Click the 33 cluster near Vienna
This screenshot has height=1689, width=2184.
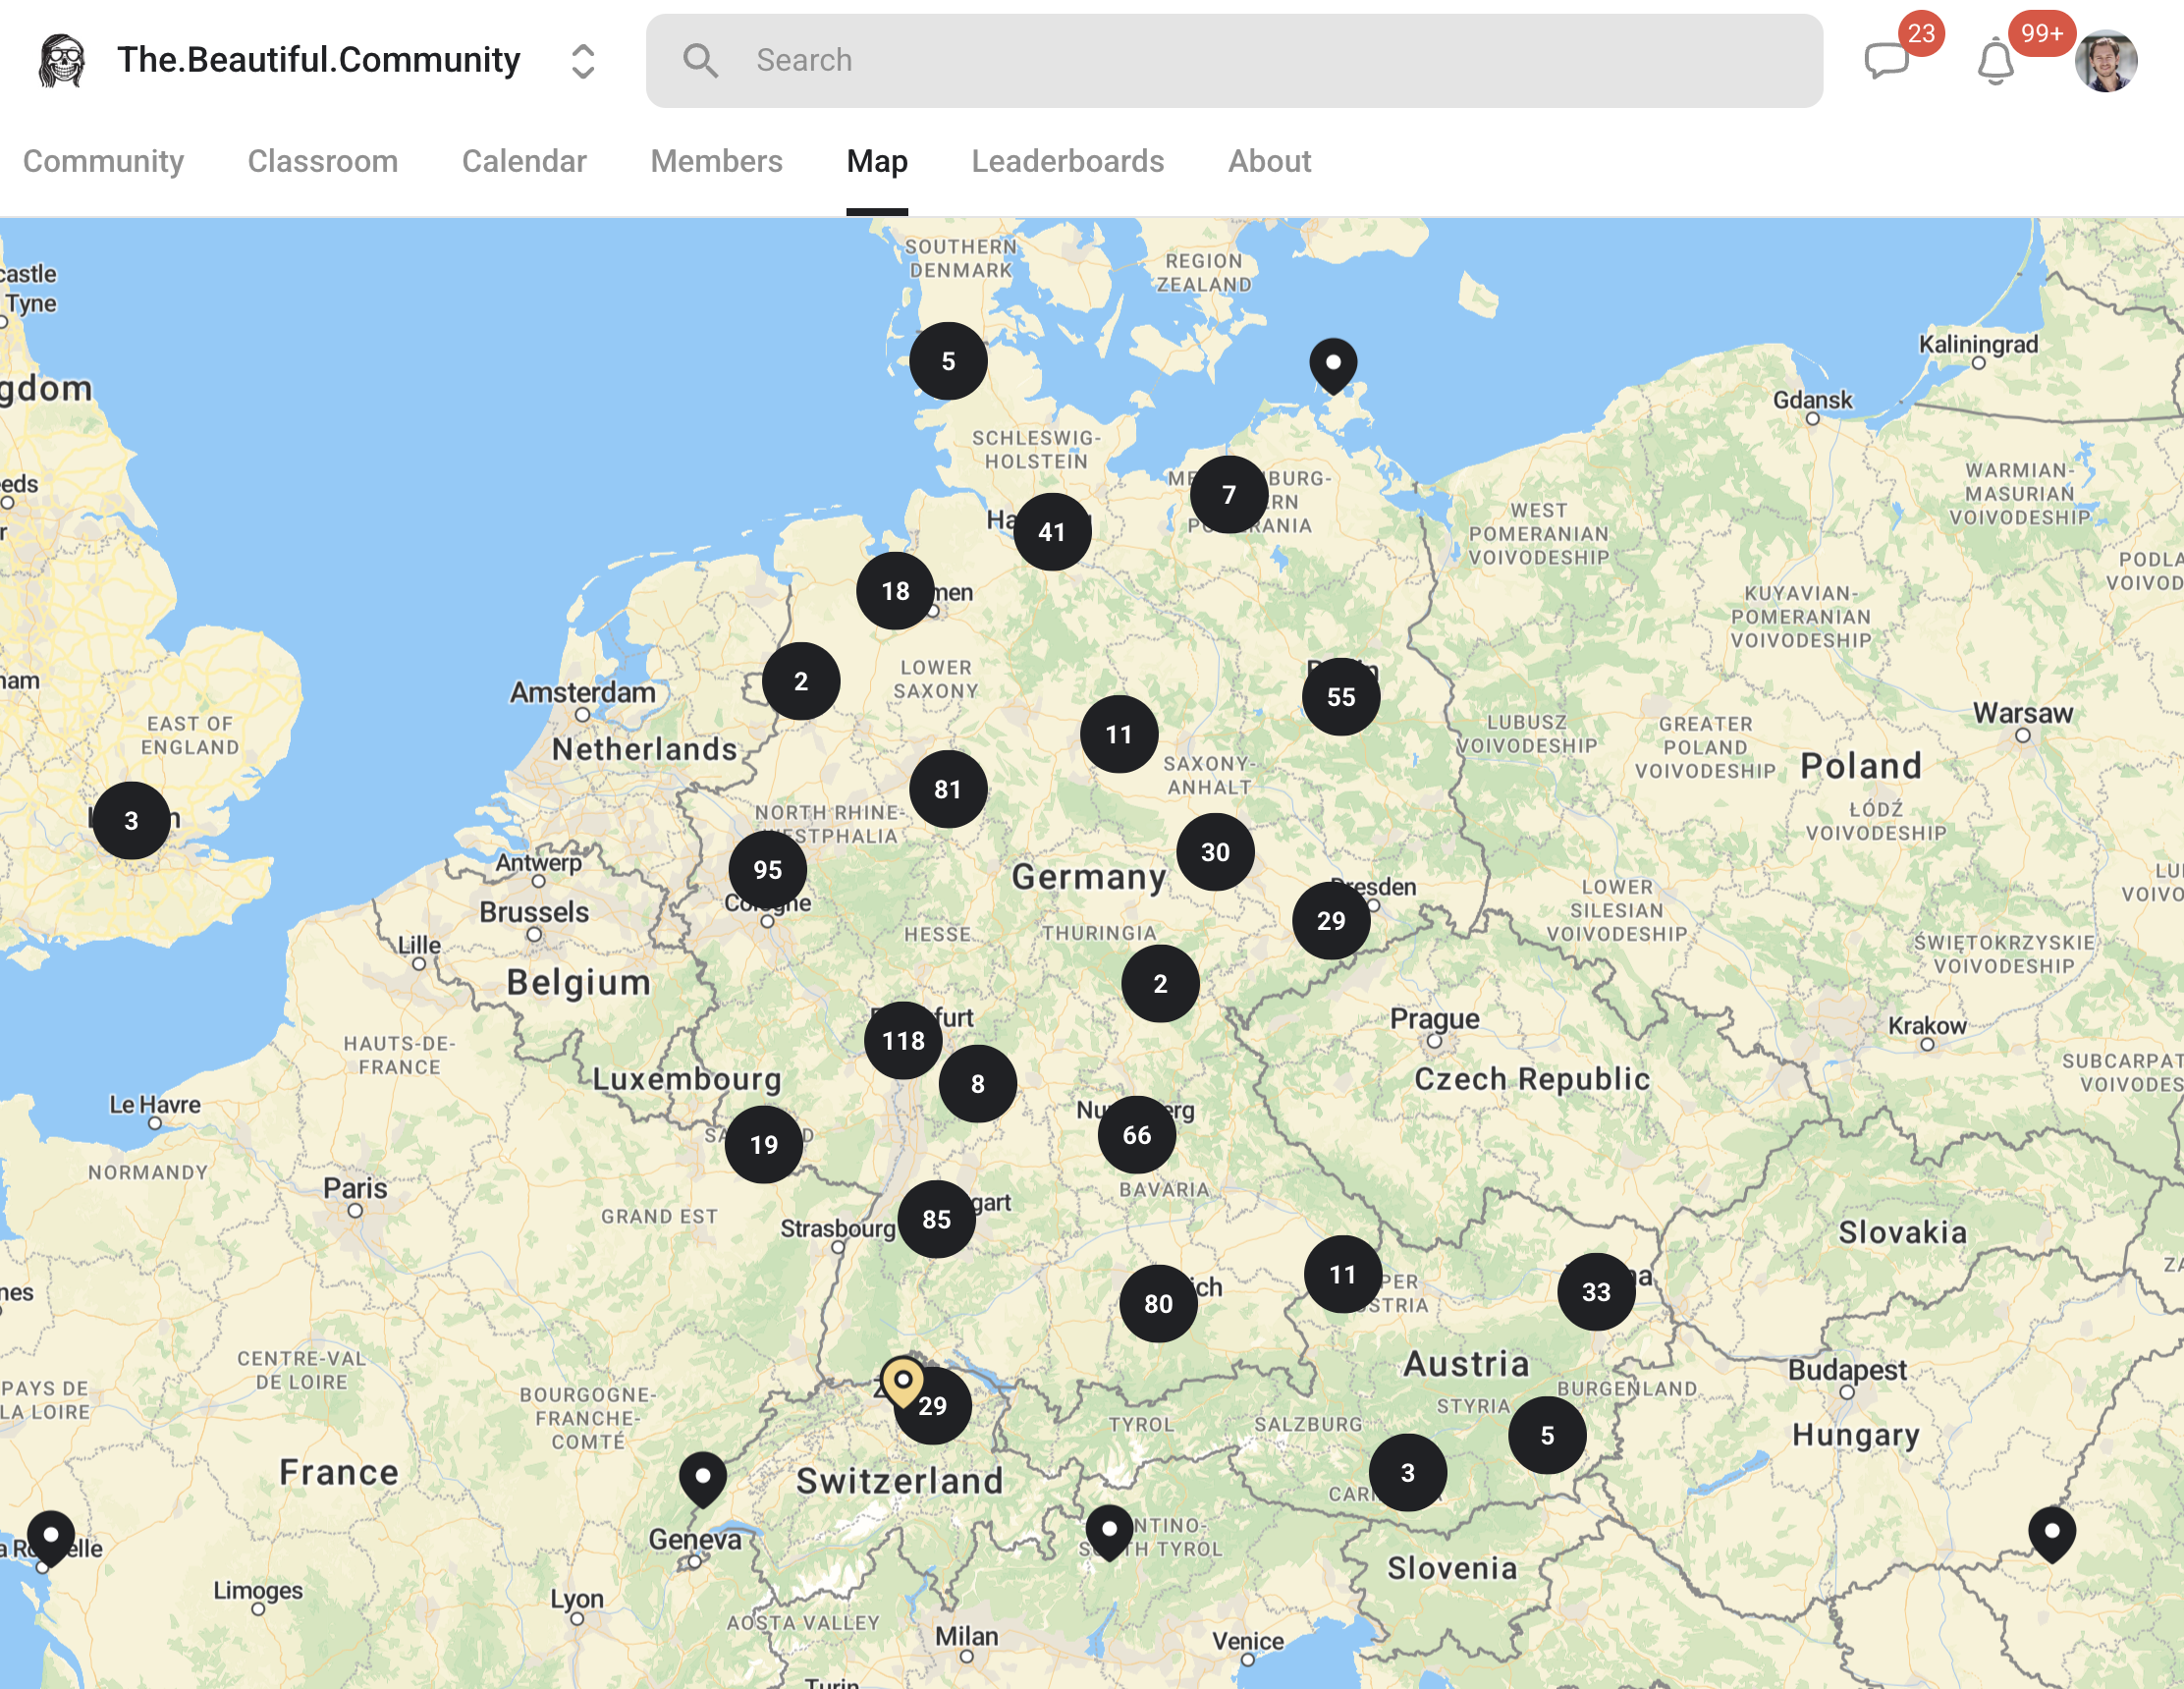[x=1596, y=1291]
